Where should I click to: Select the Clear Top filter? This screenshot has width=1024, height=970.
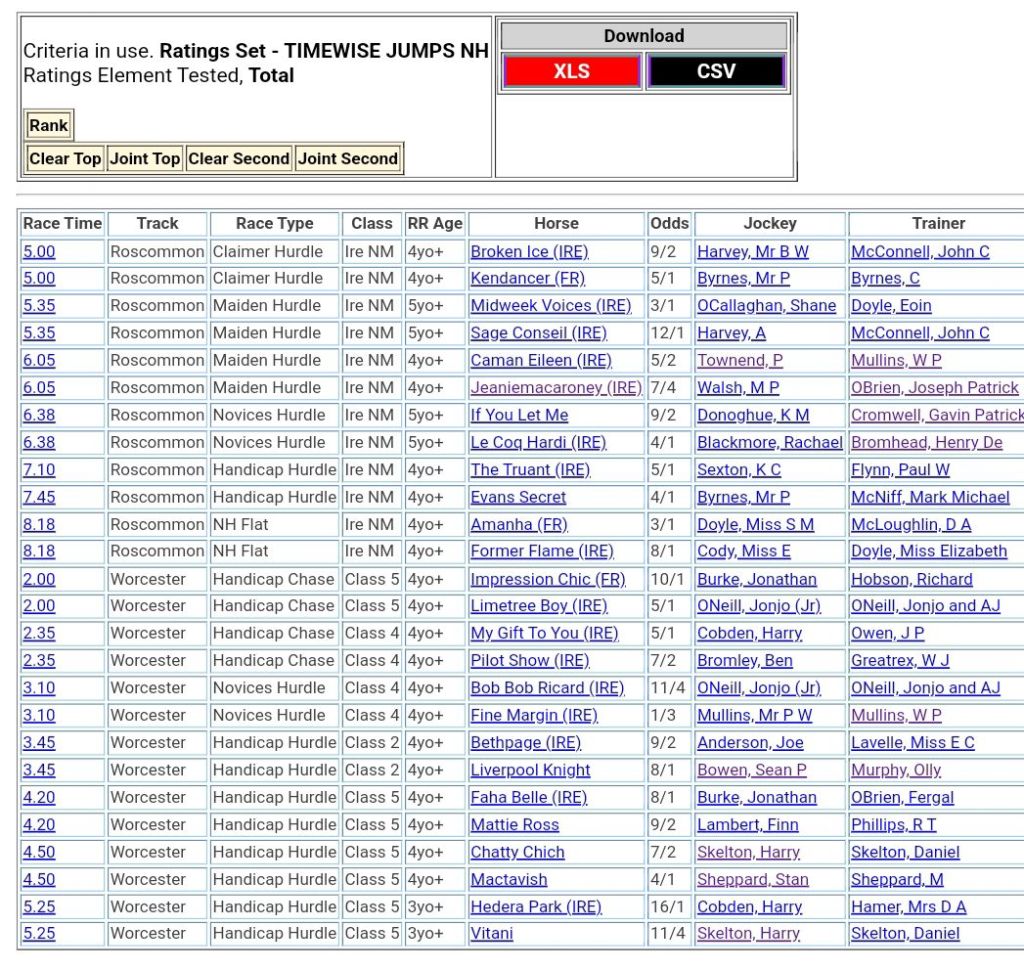tap(65, 158)
